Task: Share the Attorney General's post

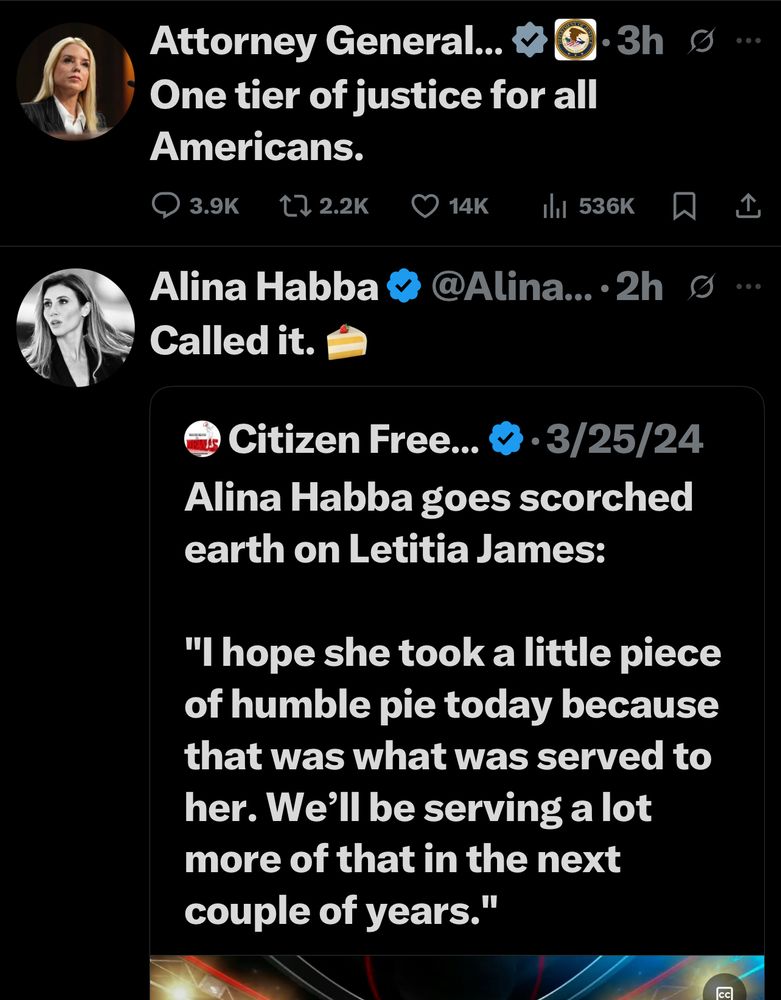Action: tap(746, 205)
